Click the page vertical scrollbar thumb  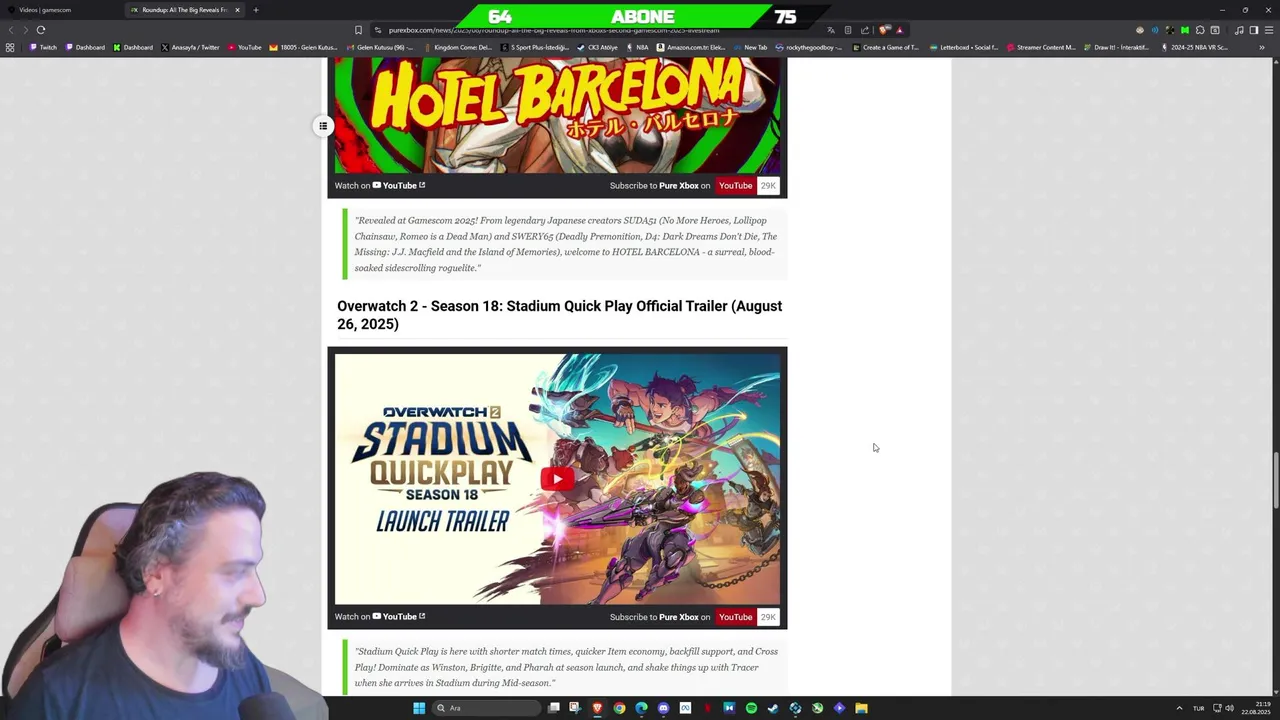point(1275,480)
